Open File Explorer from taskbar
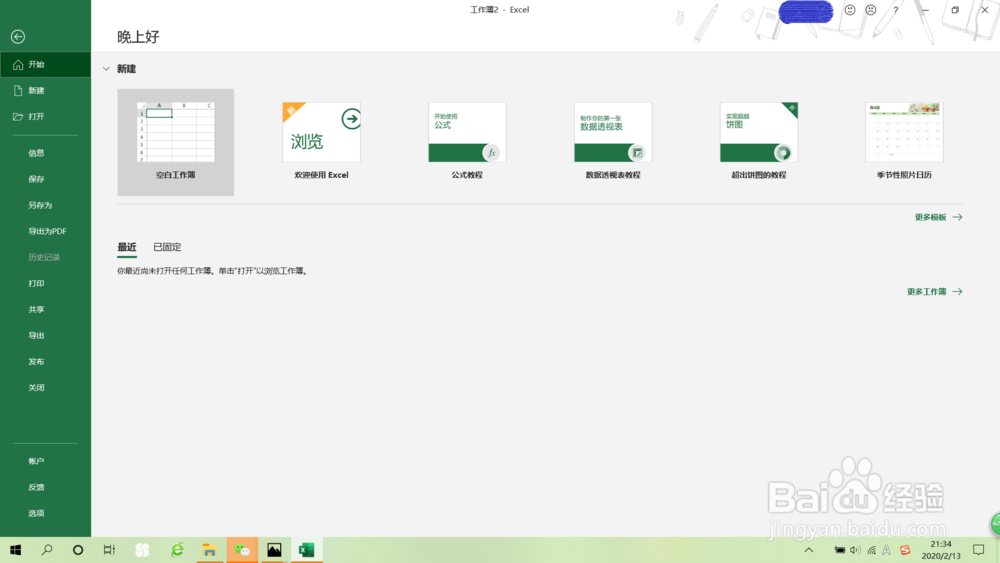Image resolution: width=1000 pixels, height=563 pixels. tap(209, 550)
